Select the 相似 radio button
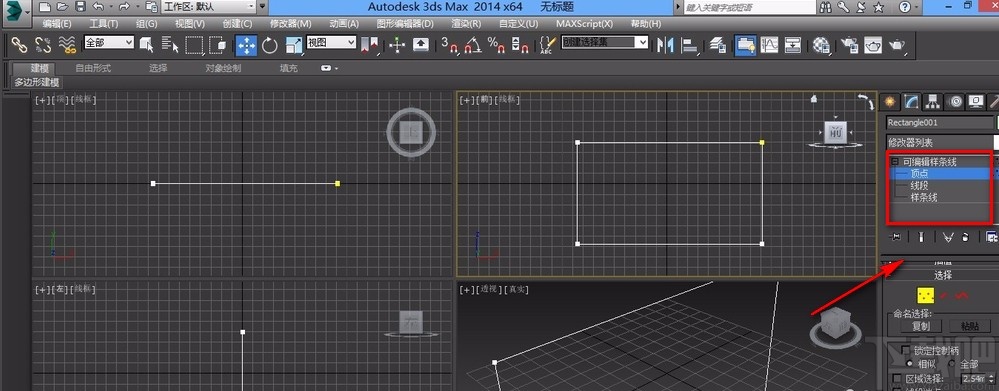The height and width of the screenshot is (391, 999). 909,363
